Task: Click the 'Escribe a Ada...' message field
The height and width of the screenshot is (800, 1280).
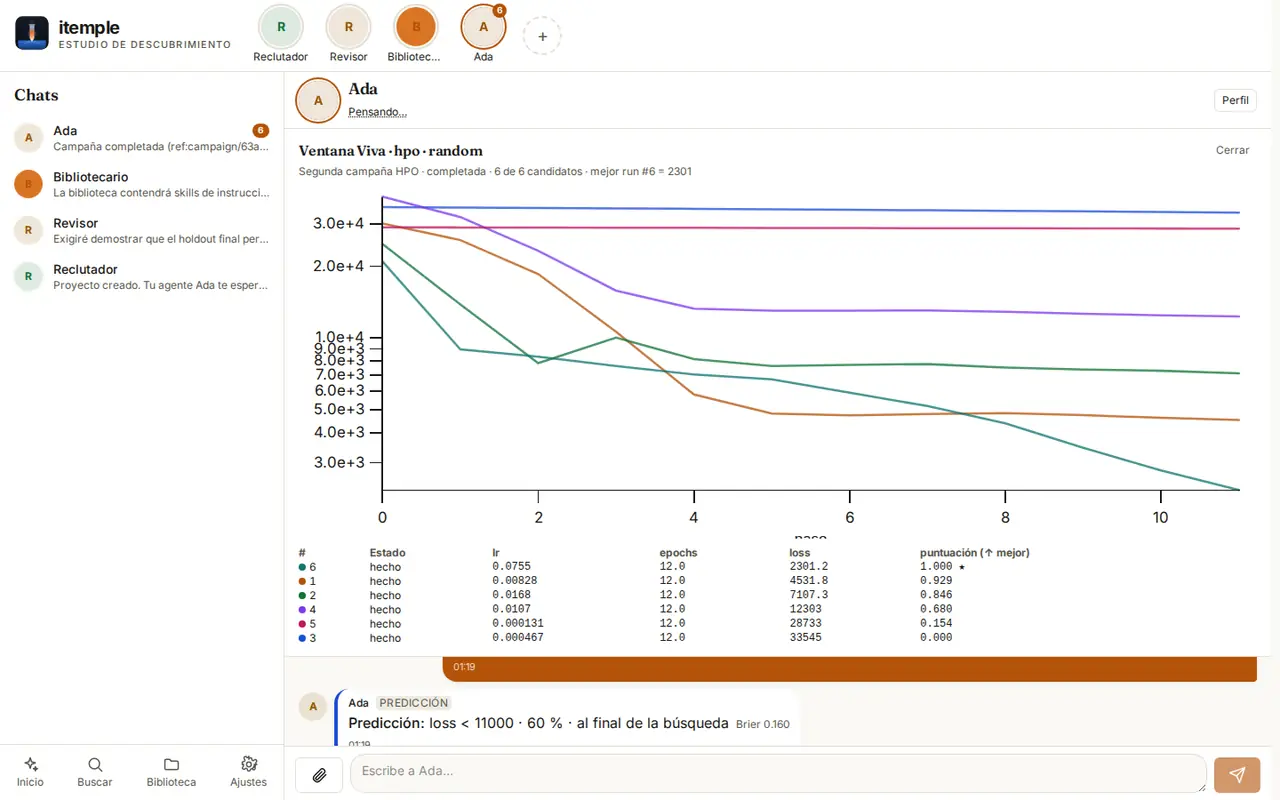Action: 778,772
